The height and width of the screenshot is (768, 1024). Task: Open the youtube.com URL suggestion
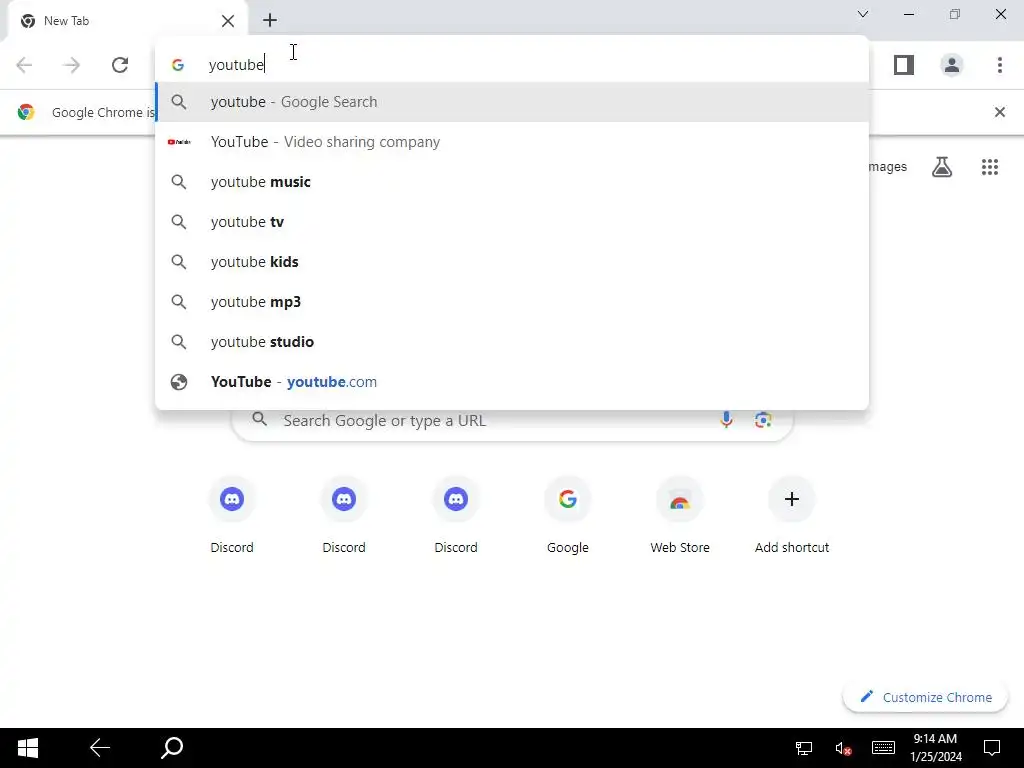[512, 382]
